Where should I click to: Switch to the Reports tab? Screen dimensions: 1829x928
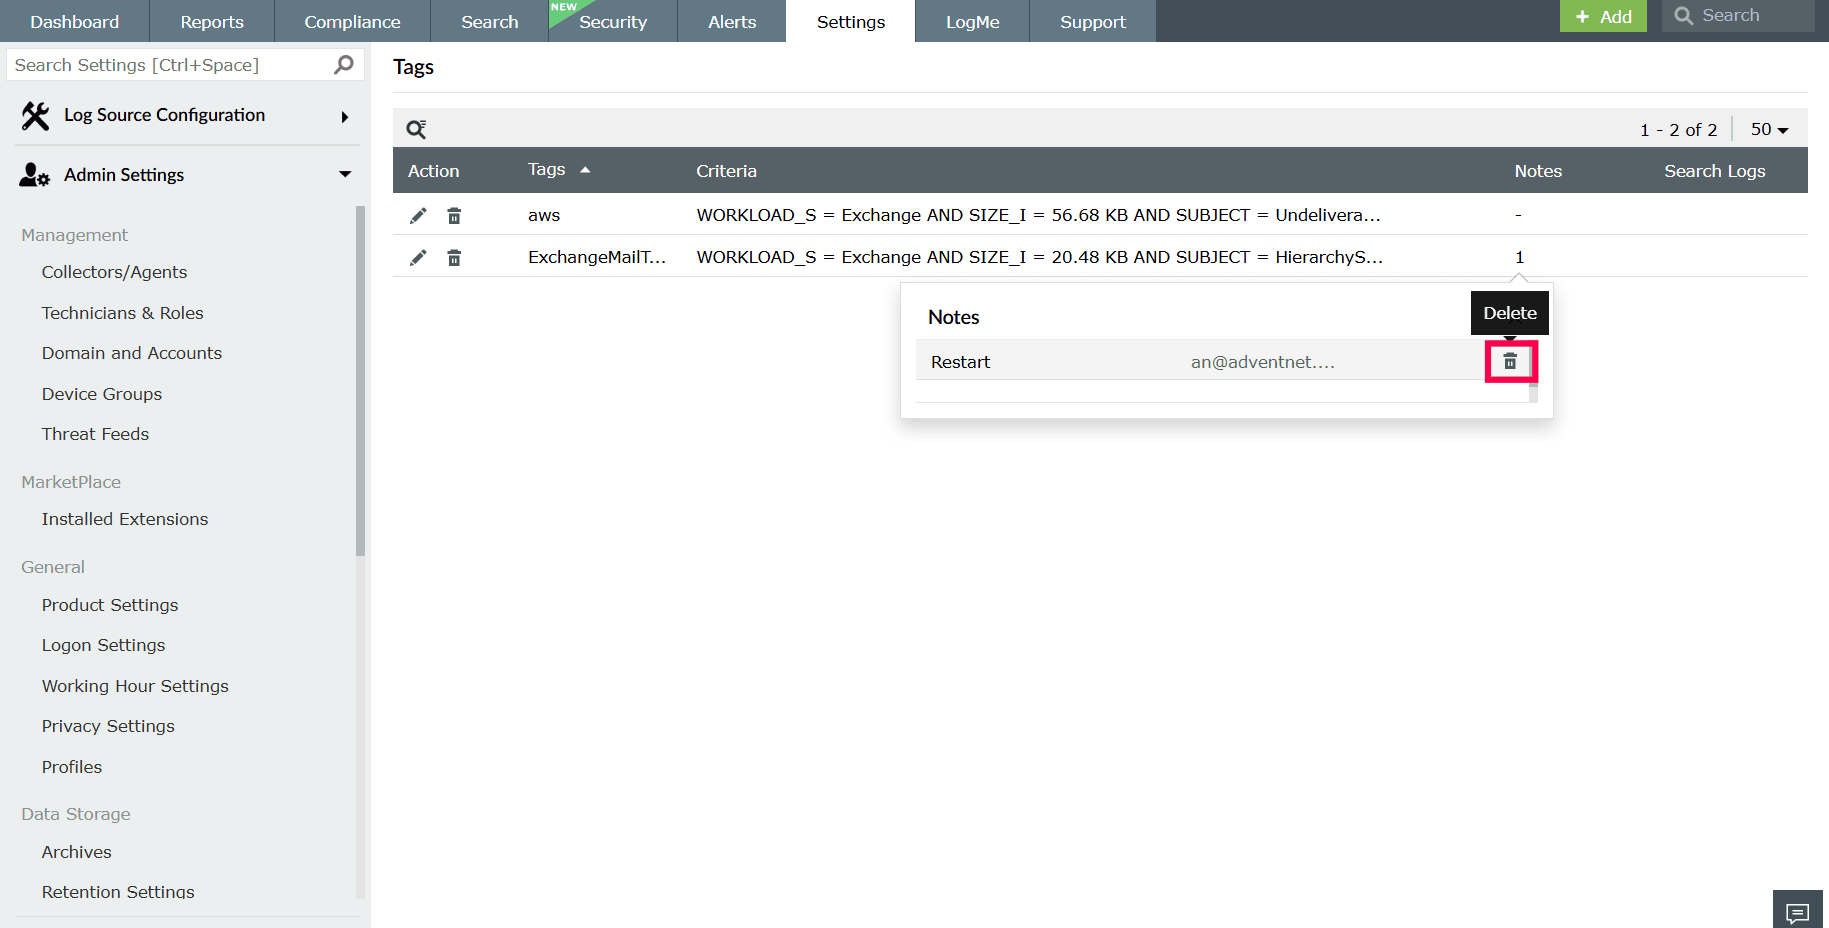(212, 21)
